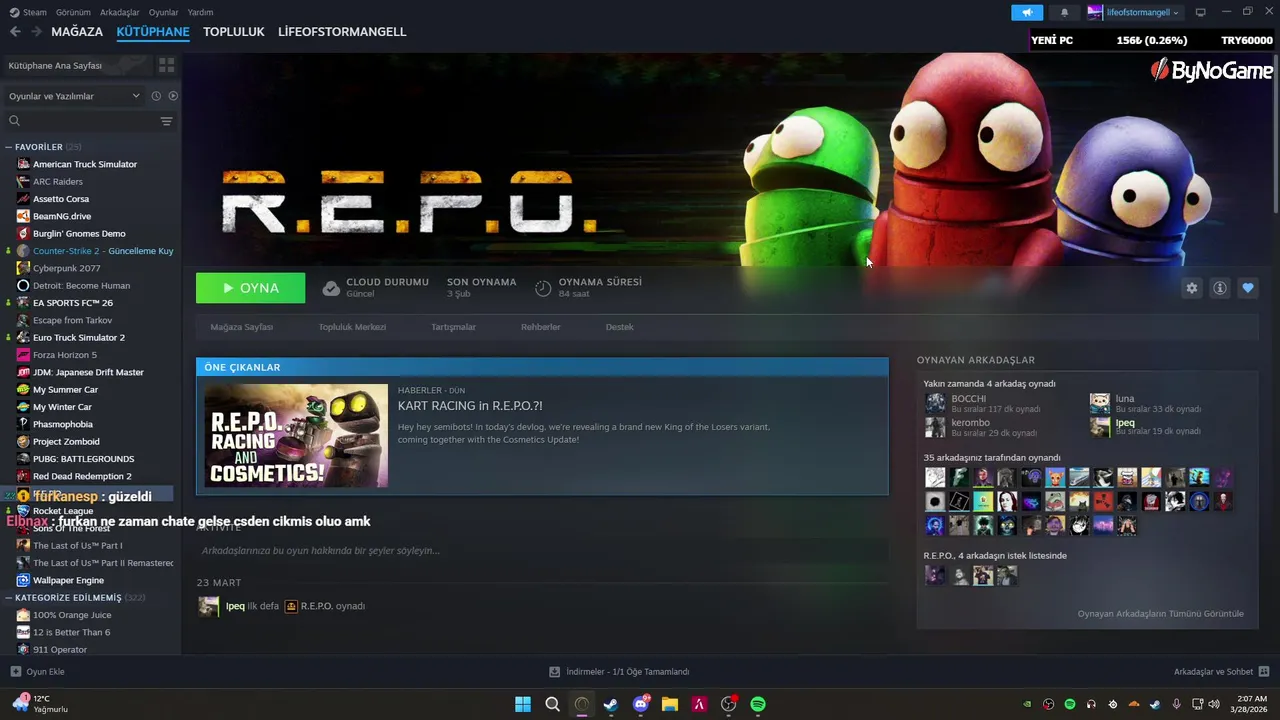Open the TOPLULUK tab
The image size is (1280, 720).
234,32
